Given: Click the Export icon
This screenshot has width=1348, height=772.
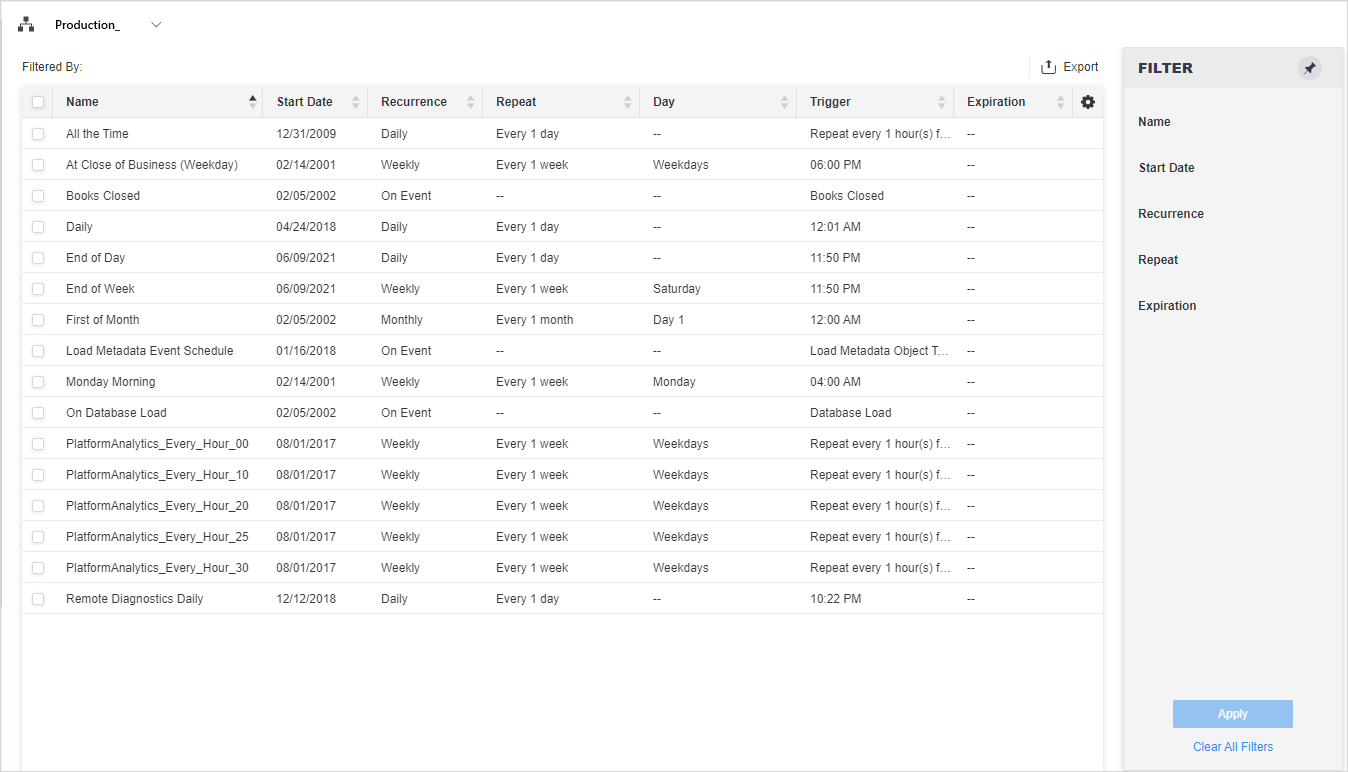Looking at the screenshot, I should (x=1048, y=67).
